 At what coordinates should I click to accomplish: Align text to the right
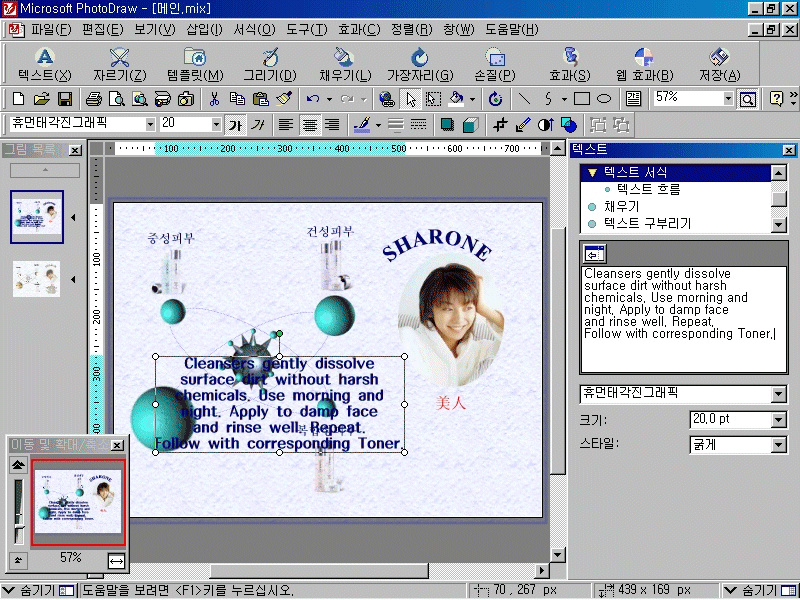pos(332,124)
